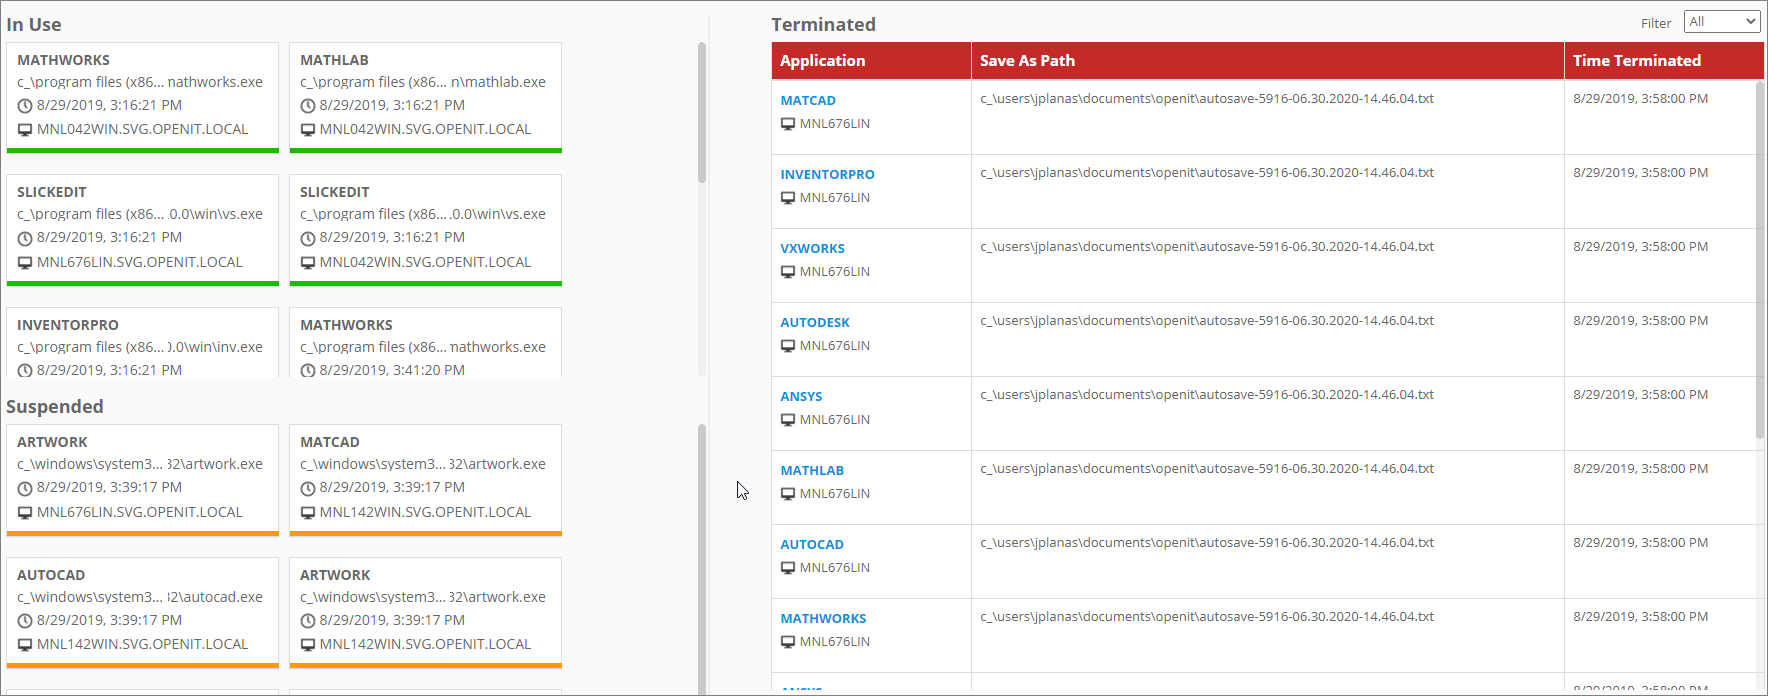Click the terminated time in the AUTODESK row
Screen dimensions: 1768x696
pos(1640,321)
